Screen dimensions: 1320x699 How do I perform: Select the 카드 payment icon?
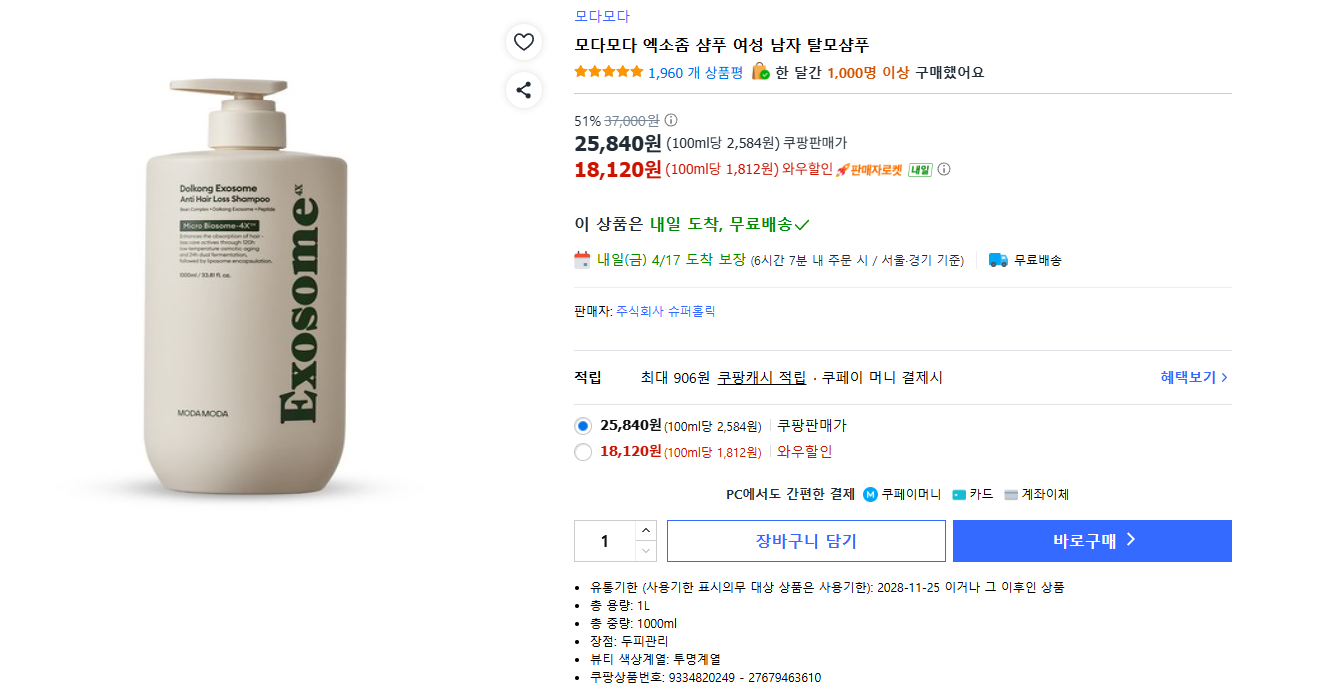point(958,493)
